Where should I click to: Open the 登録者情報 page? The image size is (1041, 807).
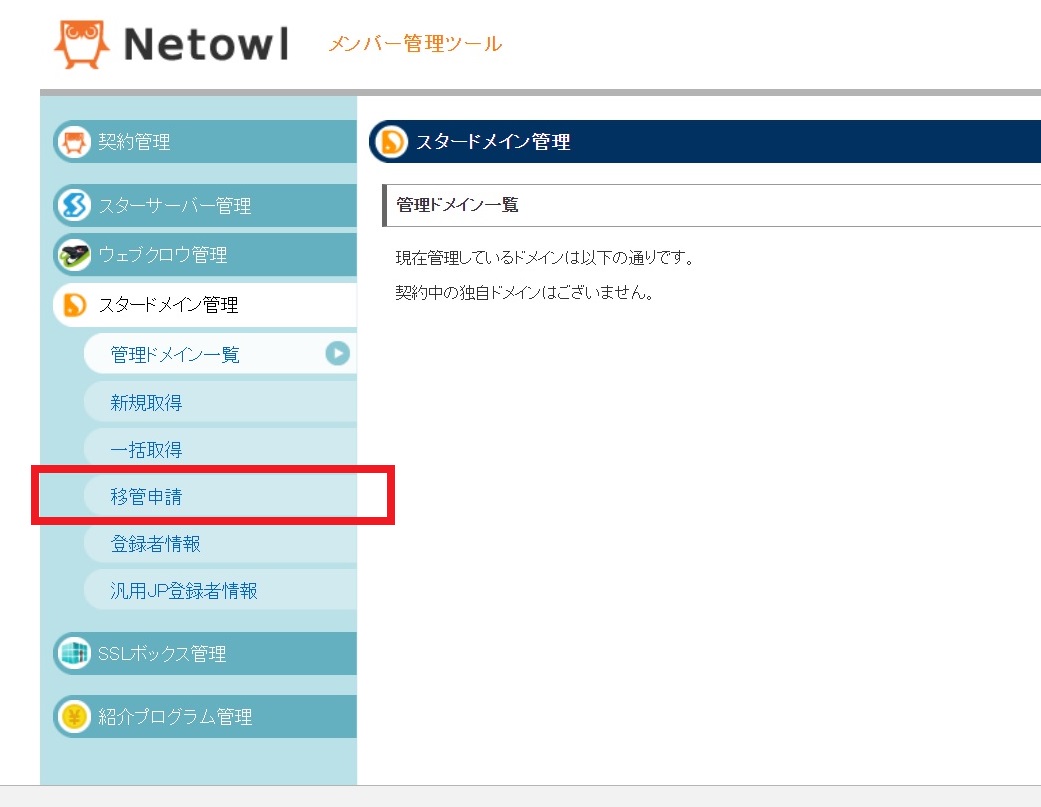pos(155,544)
